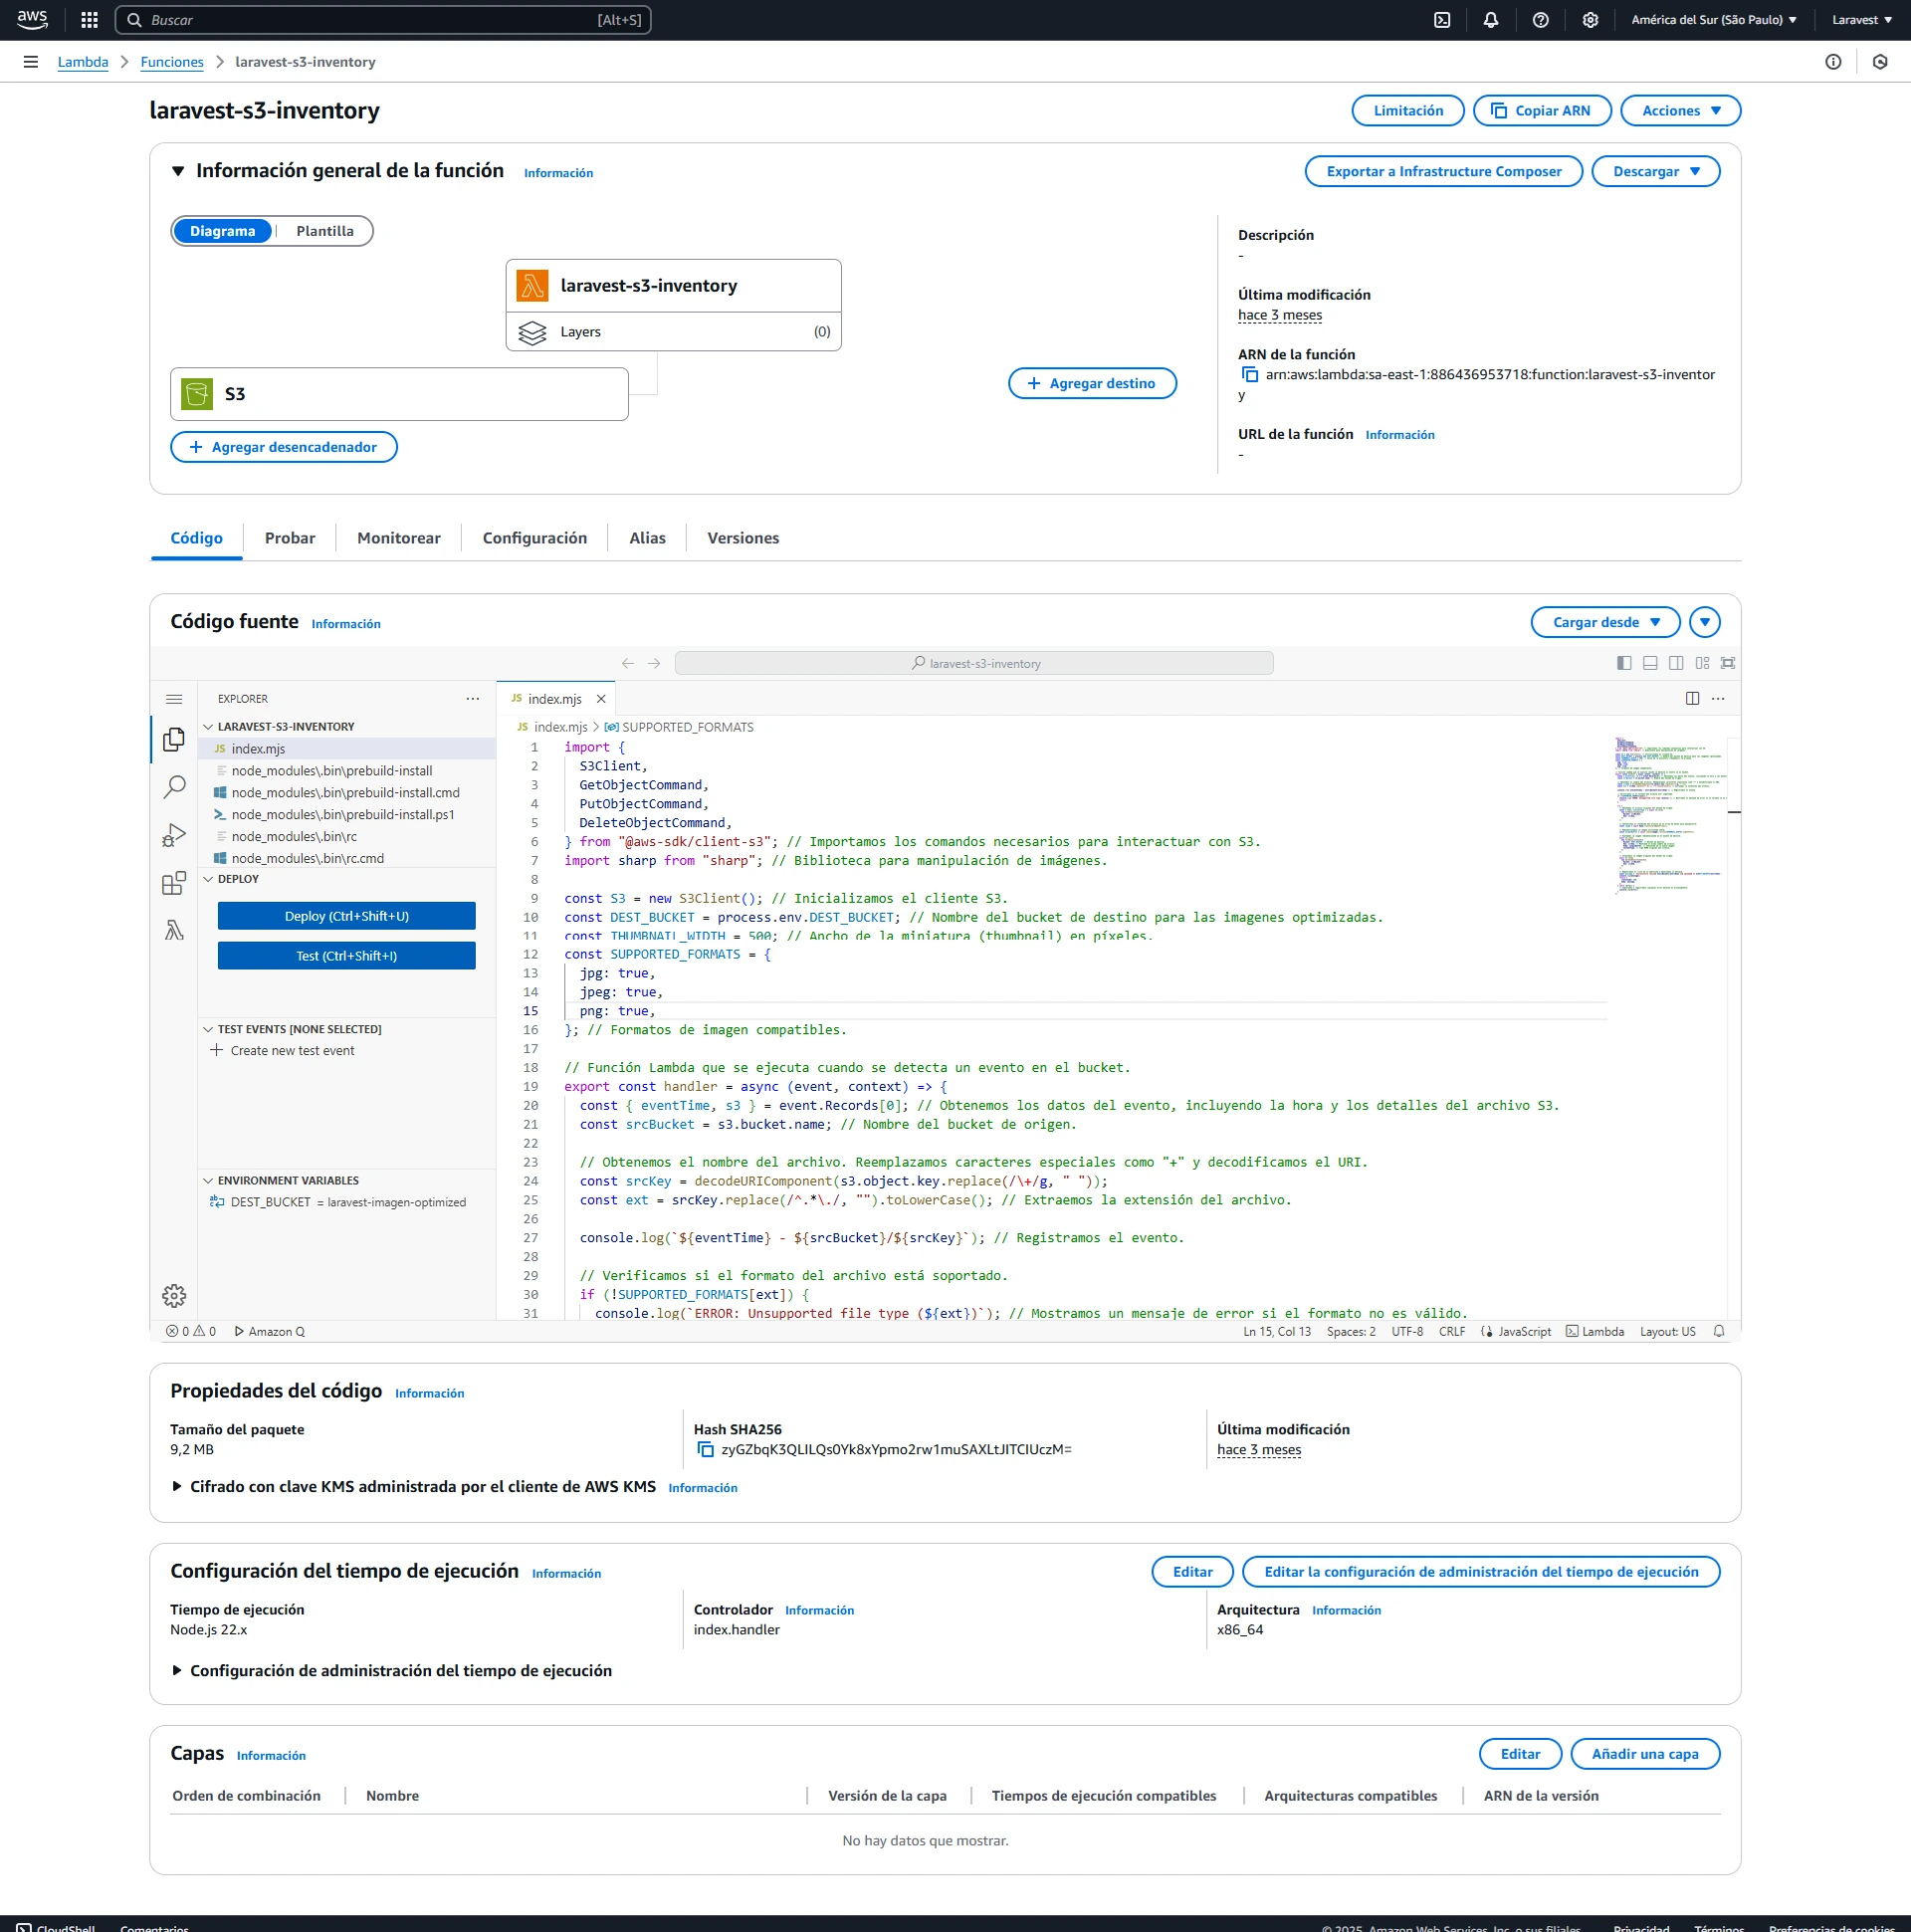Open editor settings gear icon
The width and height of the screenshot is (1911, 1932).
[x=174, y=1296]
